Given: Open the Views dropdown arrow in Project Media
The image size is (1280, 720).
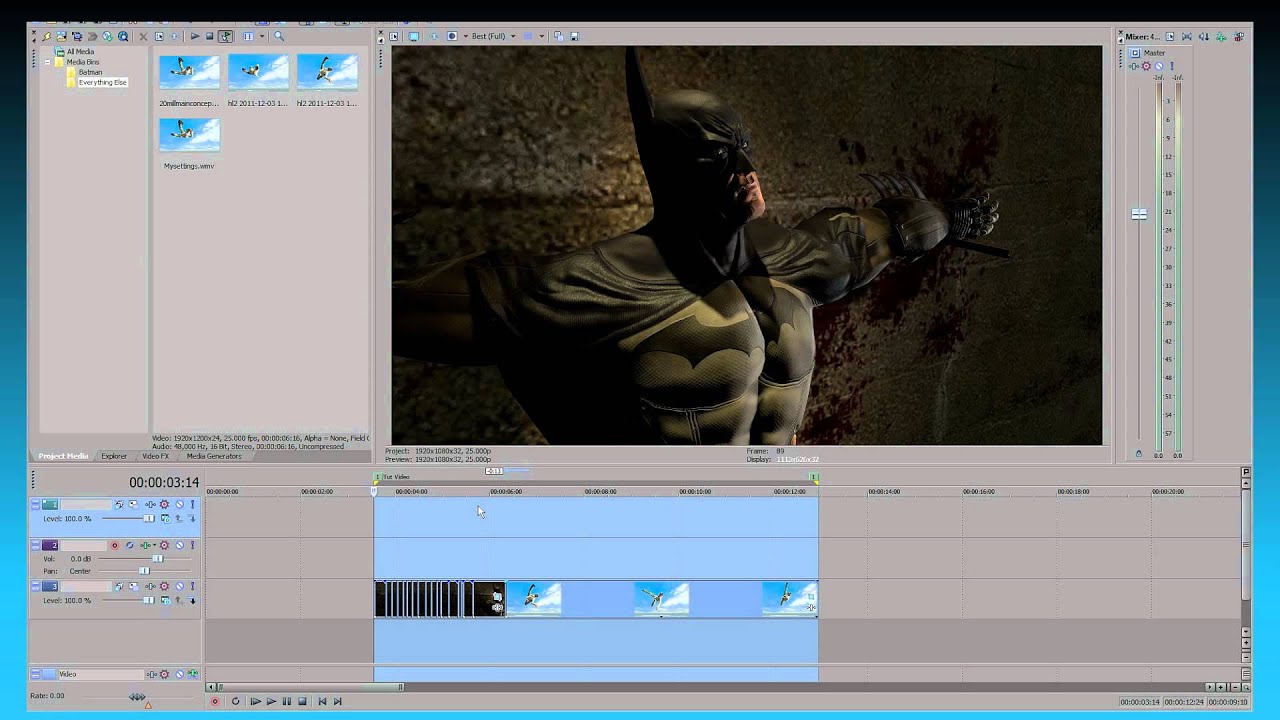Looking at the screenshot, I should coord(262,36).
